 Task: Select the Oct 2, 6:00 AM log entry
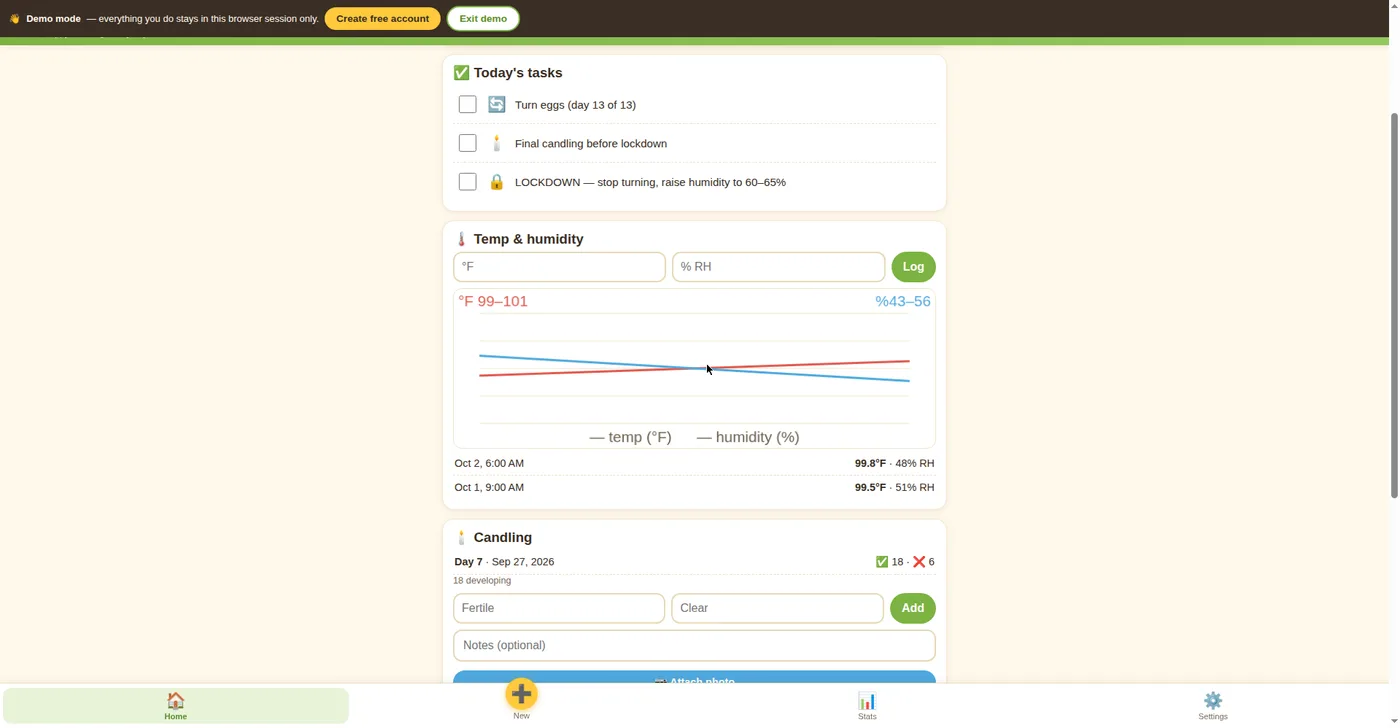[x=694, y=463]
